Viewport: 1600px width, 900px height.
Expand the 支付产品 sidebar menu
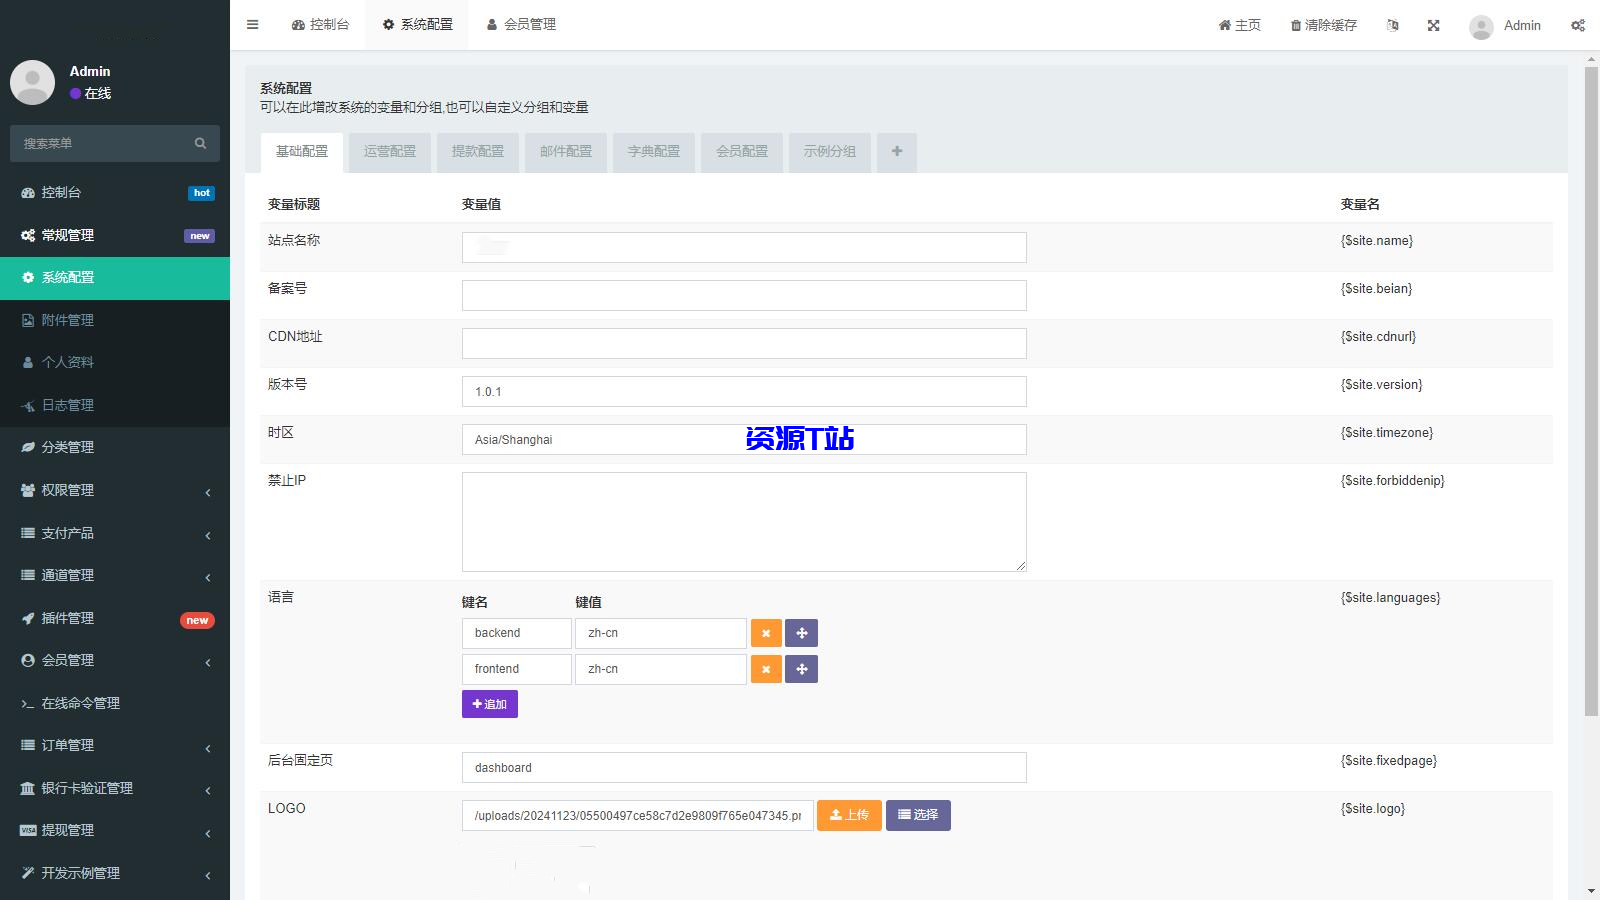click(x=115, y=533)
